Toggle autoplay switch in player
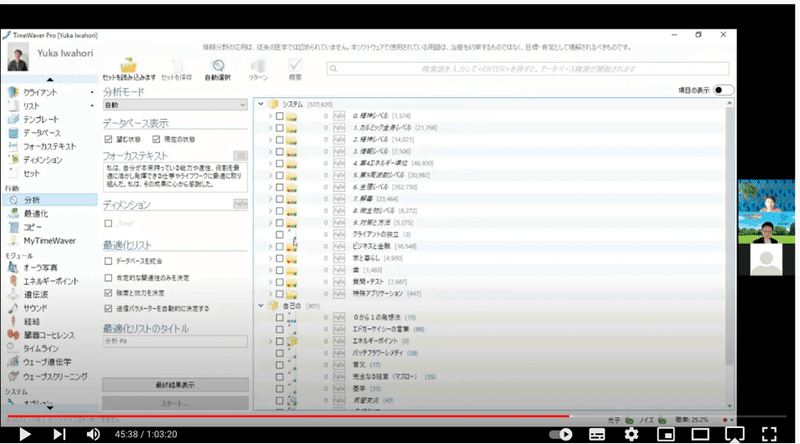800x444 pixels. coord(560,434)
